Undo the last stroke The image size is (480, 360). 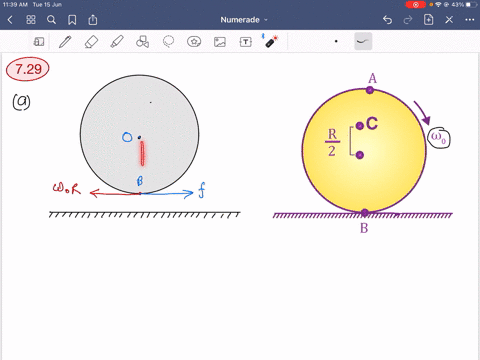387,20
